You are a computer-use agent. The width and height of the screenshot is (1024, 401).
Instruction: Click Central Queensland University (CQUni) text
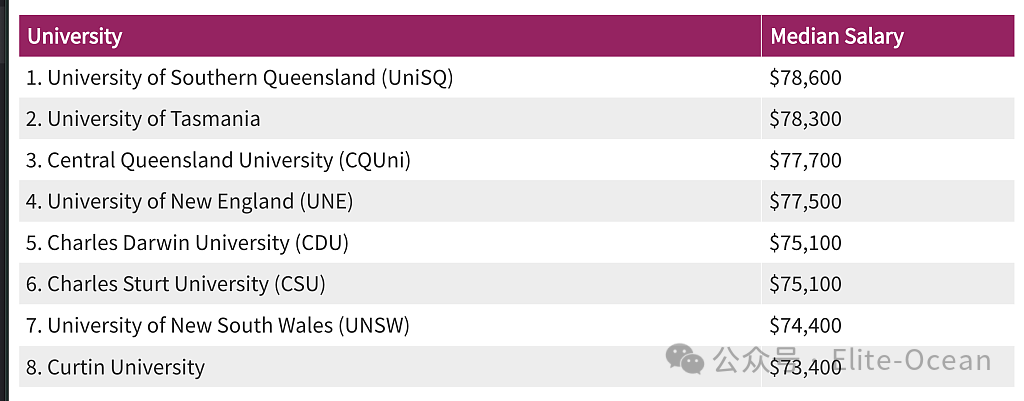(x=219, y=160)
